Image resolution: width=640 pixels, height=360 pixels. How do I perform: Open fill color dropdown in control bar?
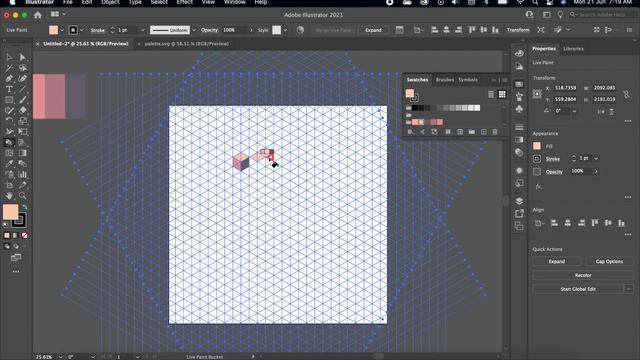pyautogui.click(x=62, y=30)
